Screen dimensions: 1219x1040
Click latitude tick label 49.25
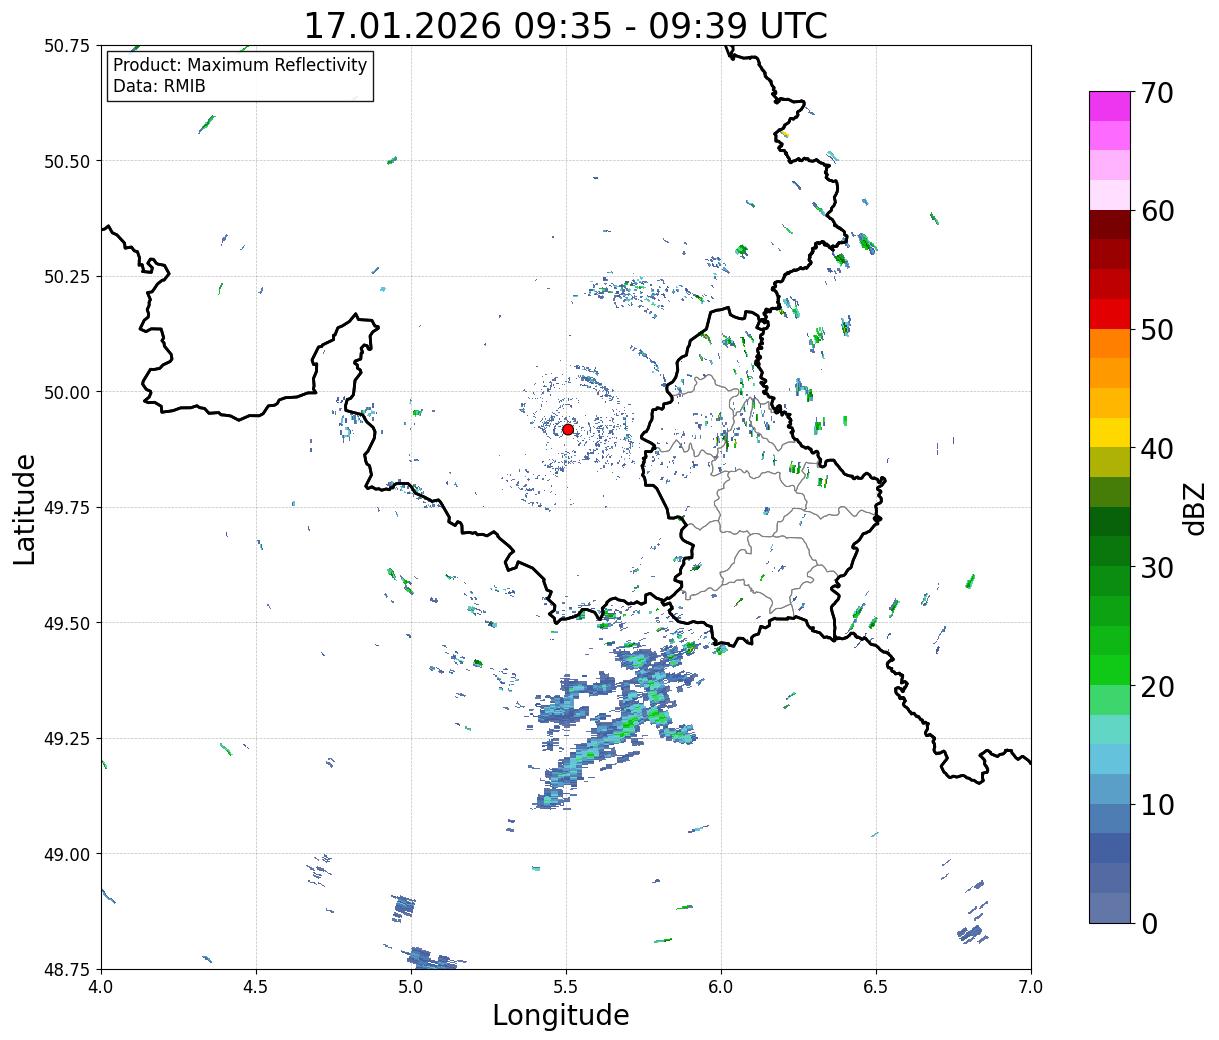(x=67, y=739)
